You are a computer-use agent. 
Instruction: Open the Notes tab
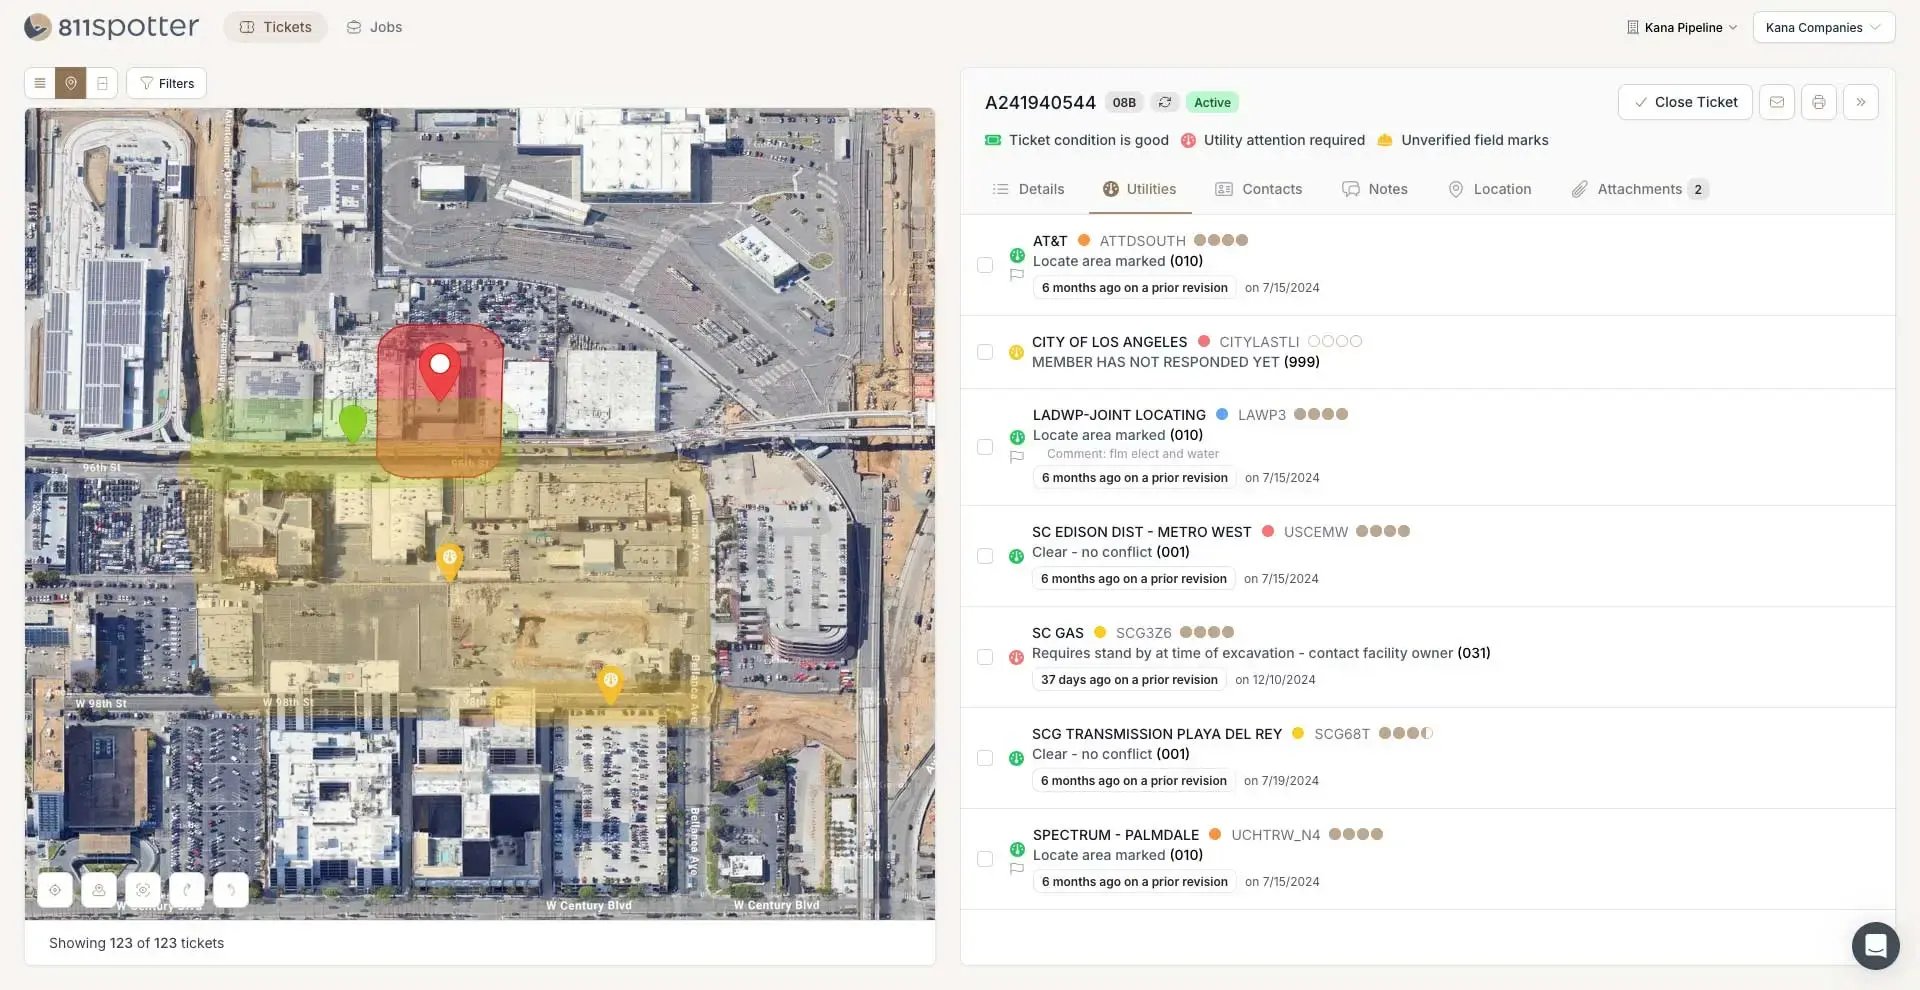[x=1375, y=189]
